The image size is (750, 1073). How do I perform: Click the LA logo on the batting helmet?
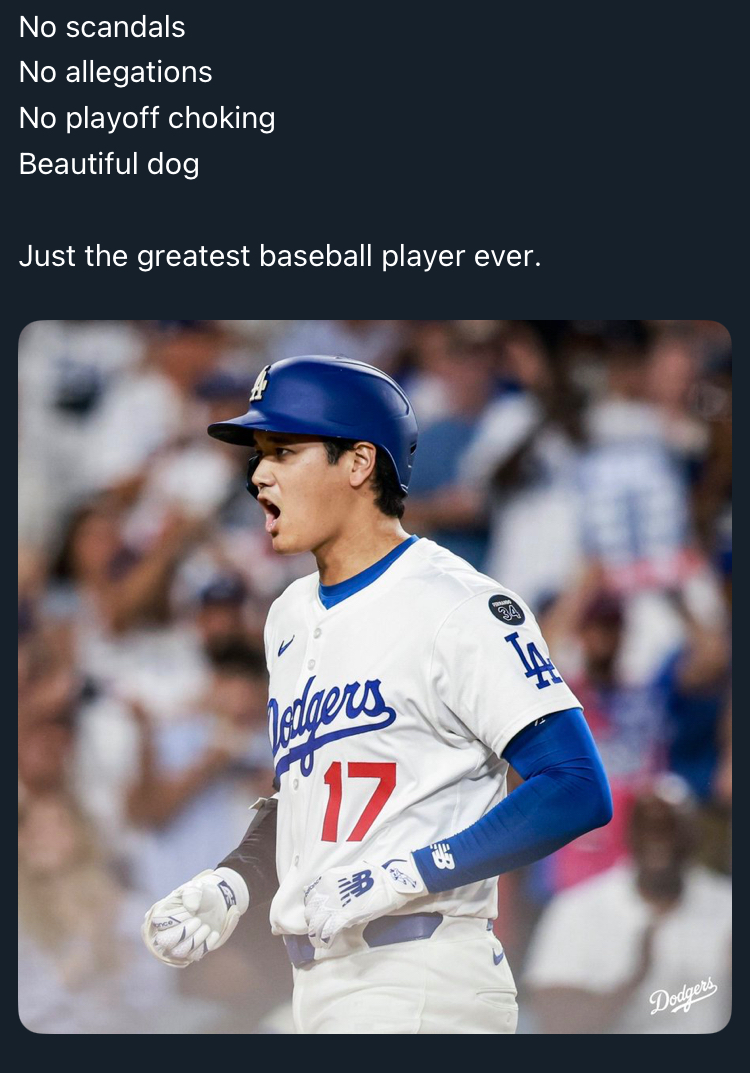[260, 384]
